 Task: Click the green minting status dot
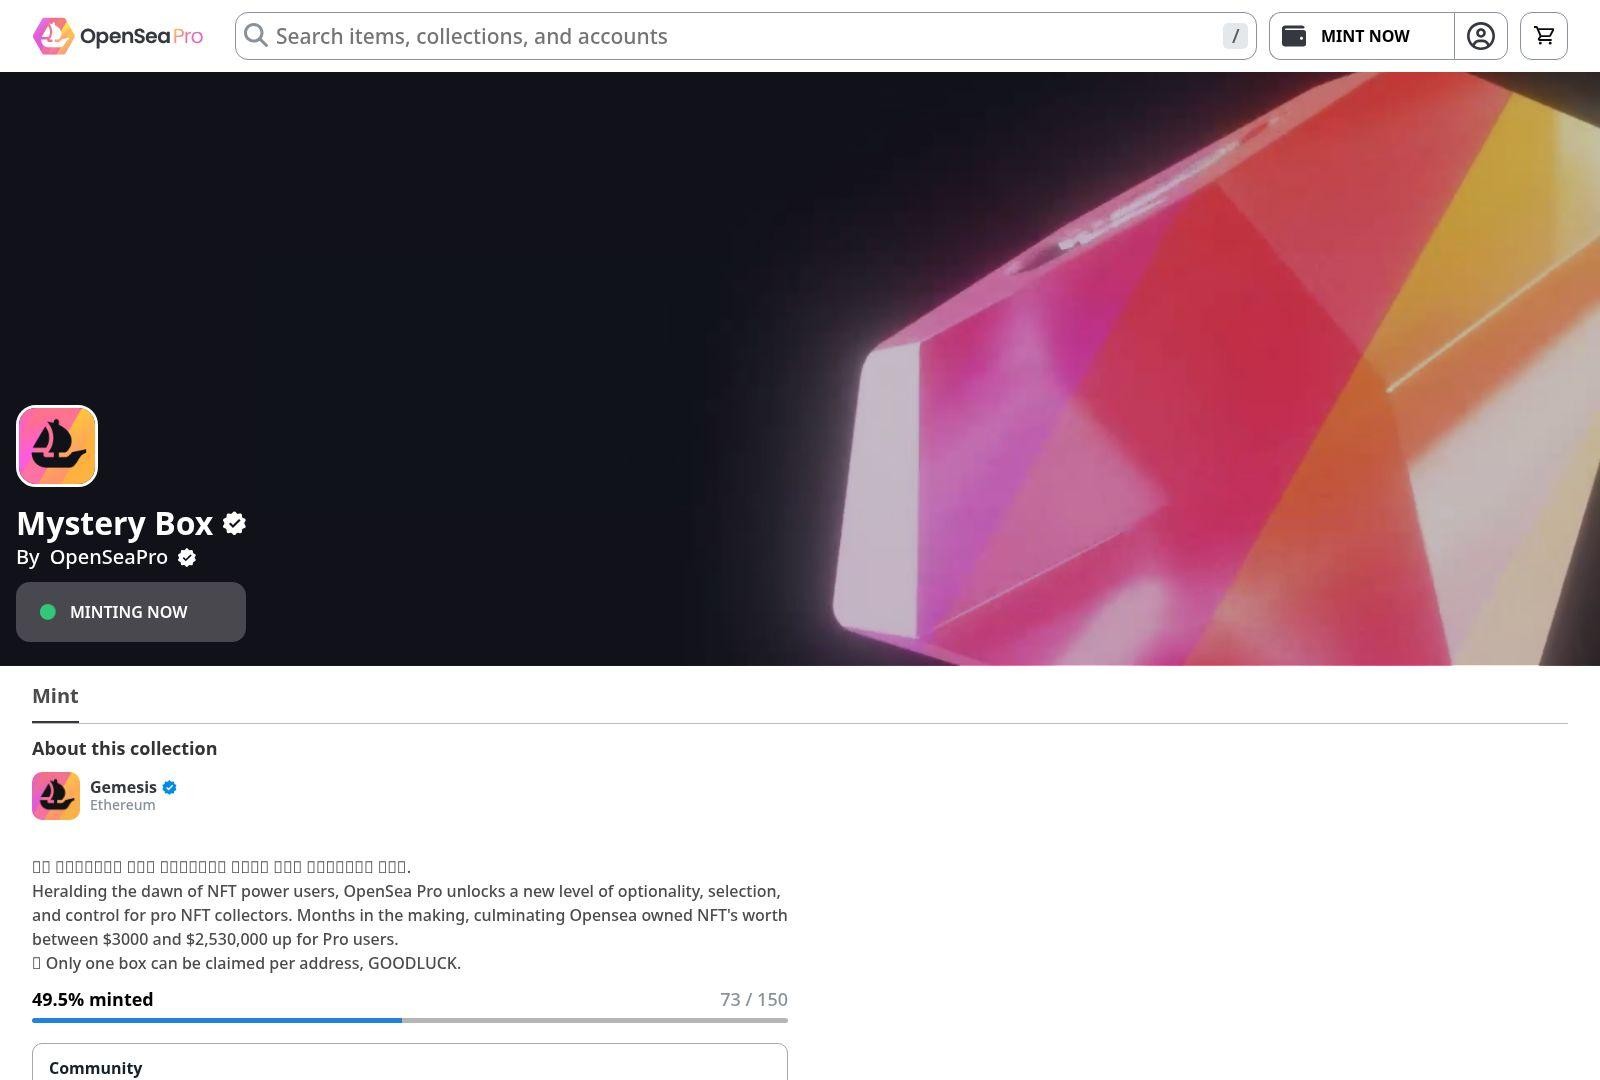48,612
